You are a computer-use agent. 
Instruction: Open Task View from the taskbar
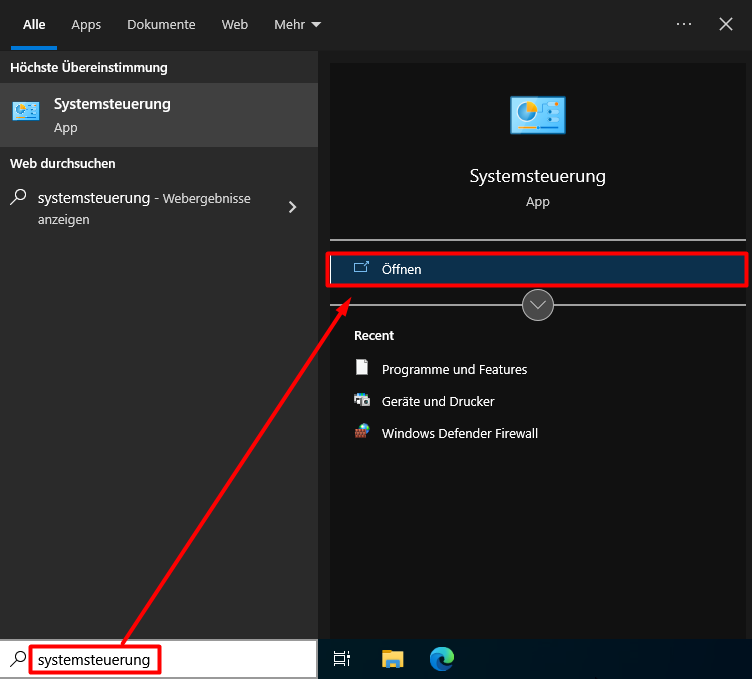342,659
